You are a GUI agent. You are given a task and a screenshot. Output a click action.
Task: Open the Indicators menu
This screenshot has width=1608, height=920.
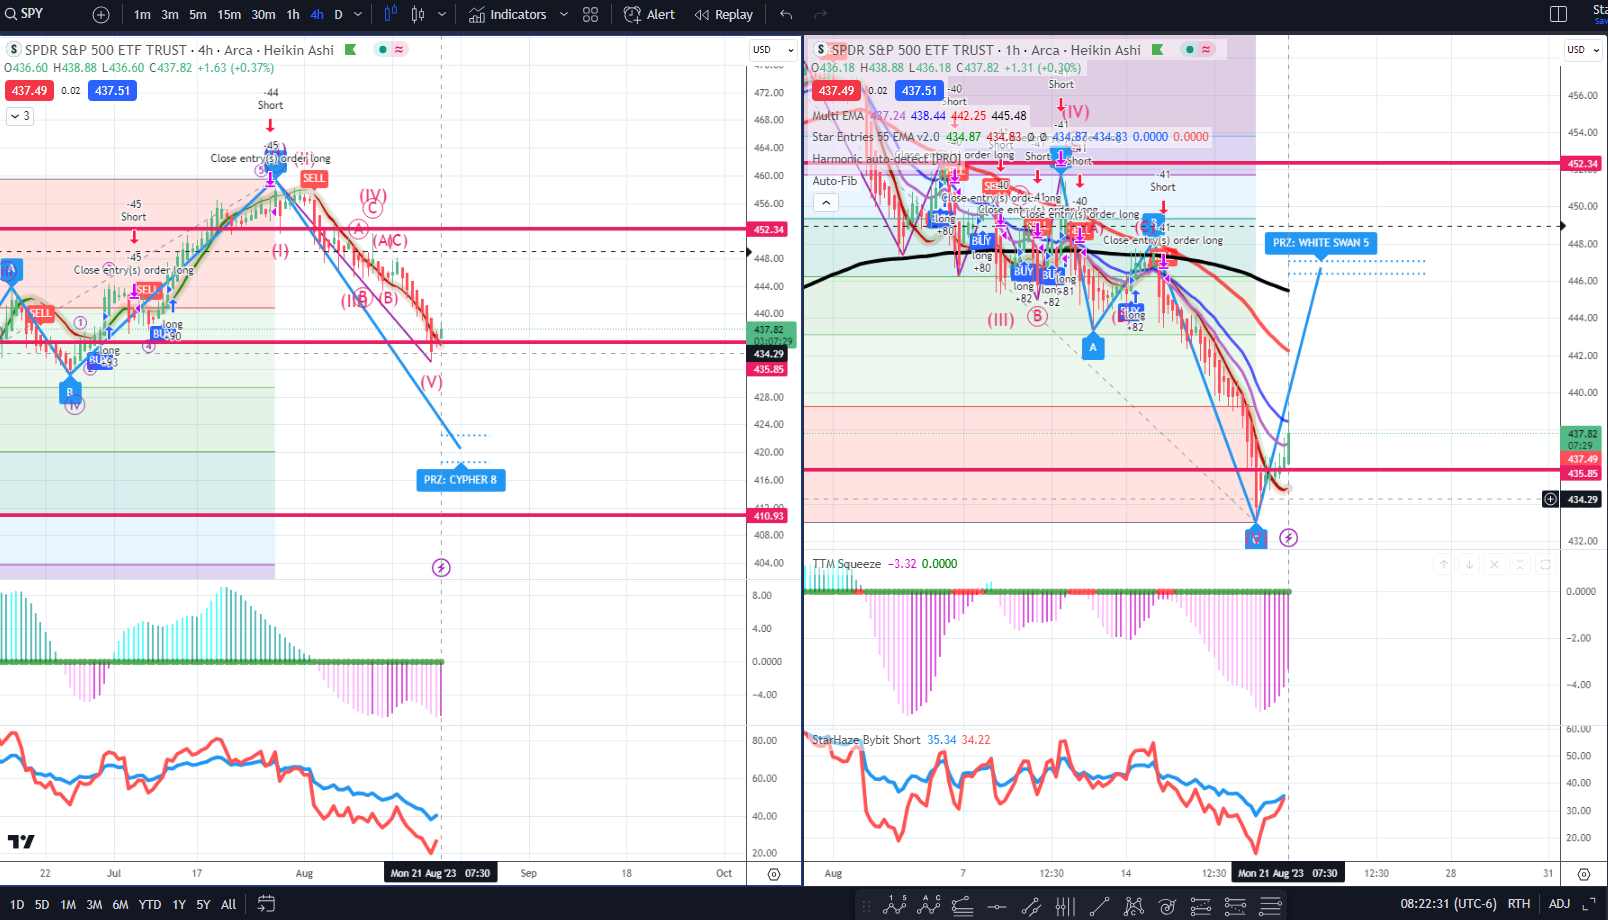tap(508, 15)
